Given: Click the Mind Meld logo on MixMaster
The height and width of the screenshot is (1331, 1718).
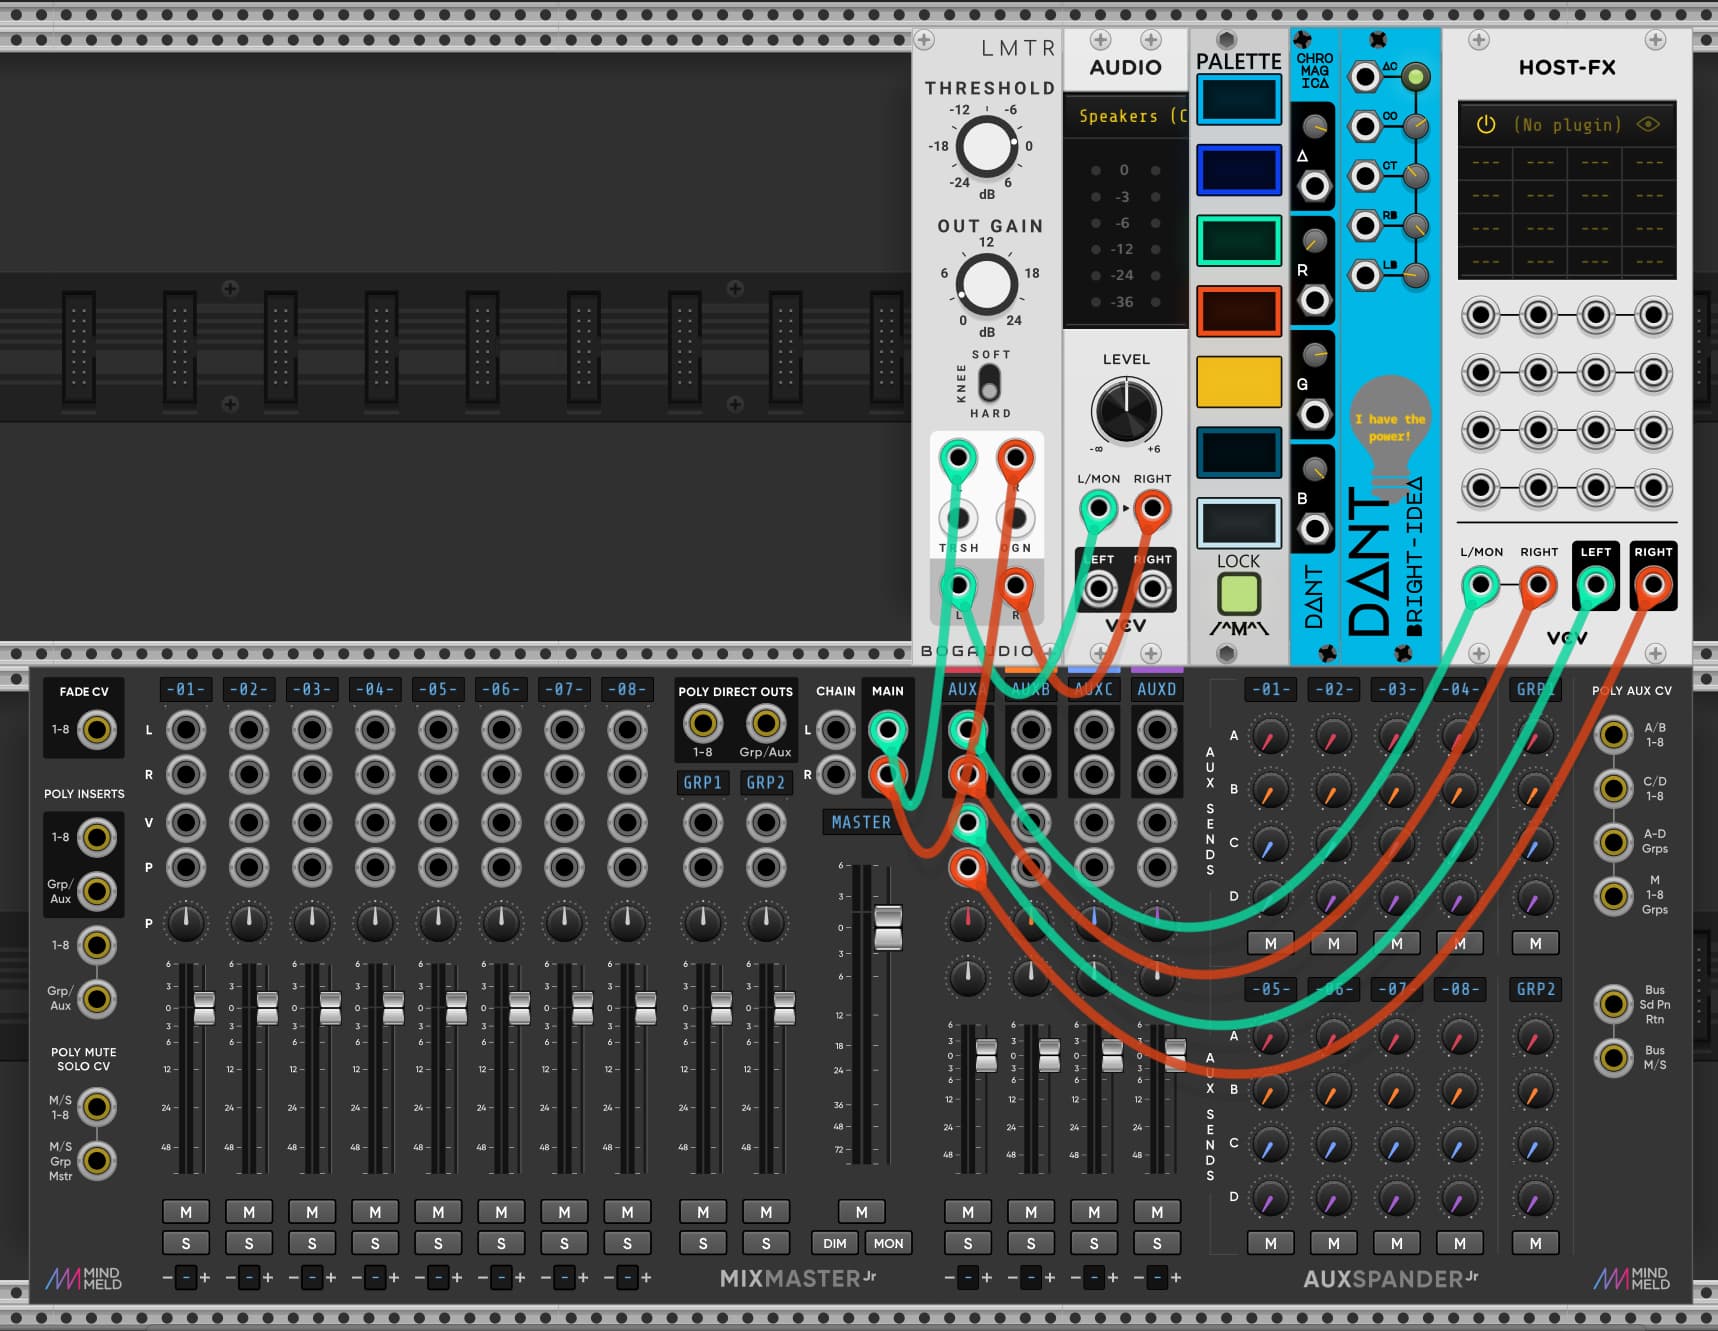Looking at the screenshot, I should click(x=84, y=1278).
